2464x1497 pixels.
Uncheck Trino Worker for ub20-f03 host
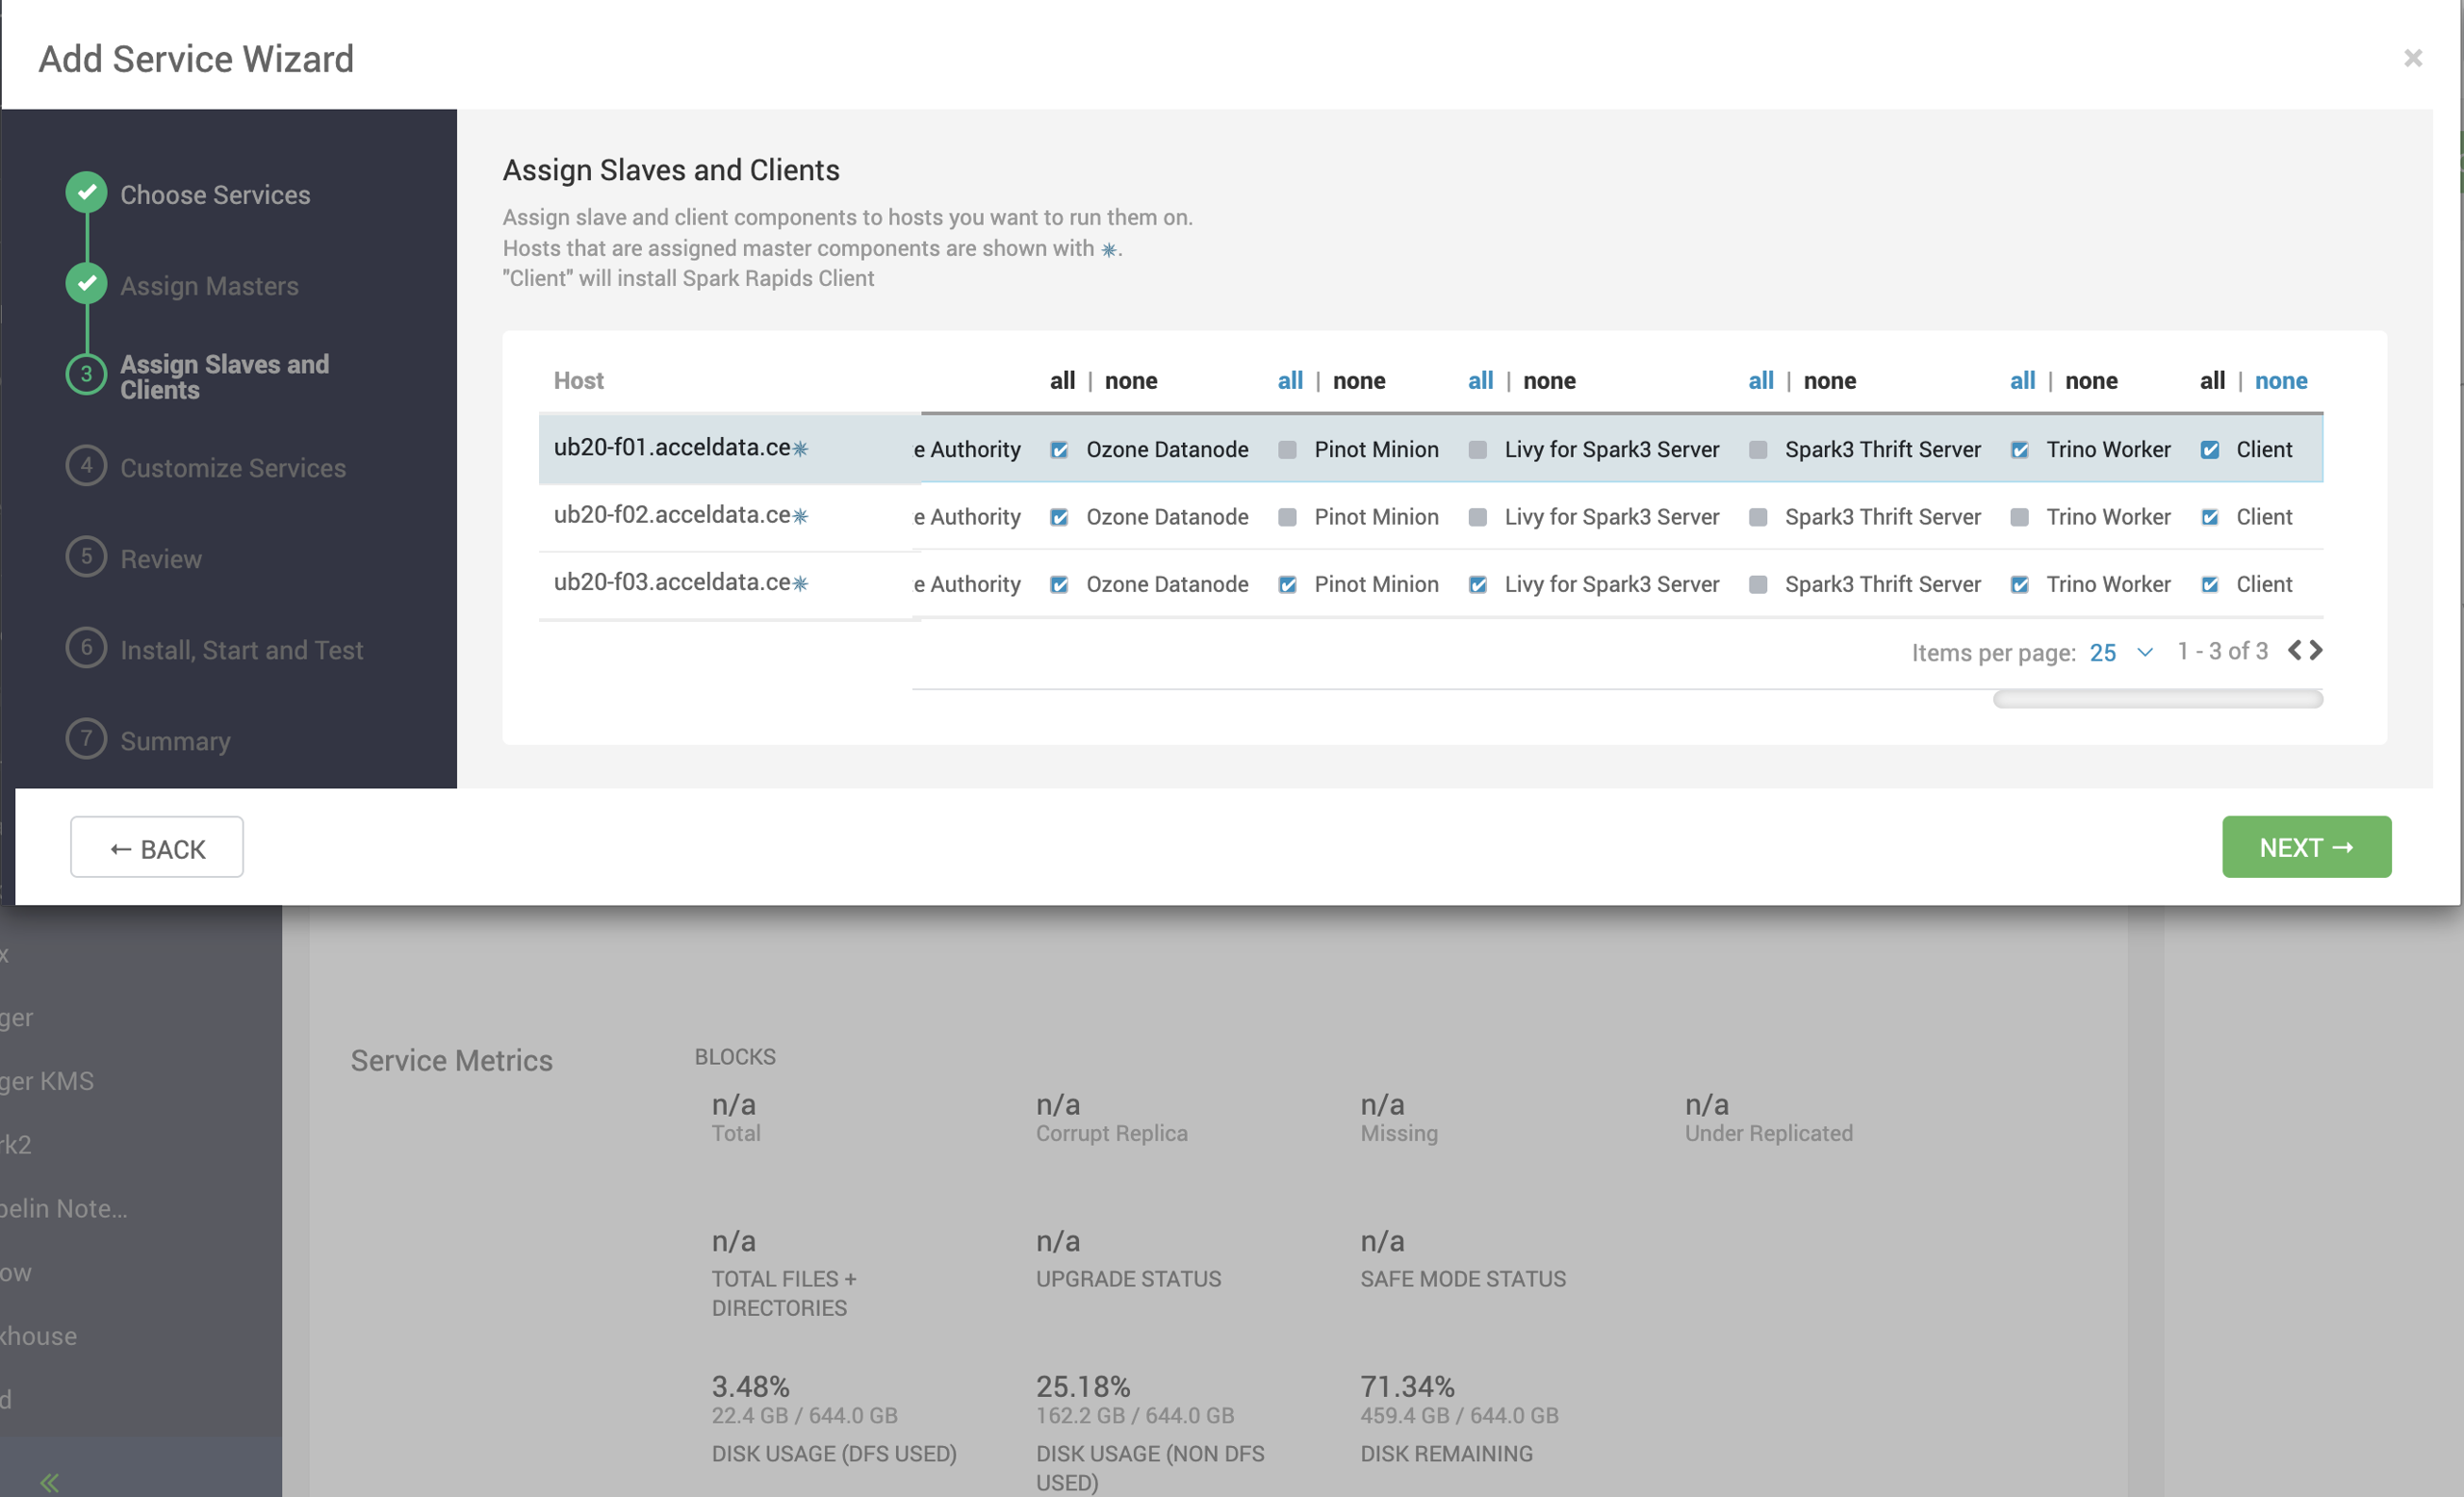[x=2019, y=585]
